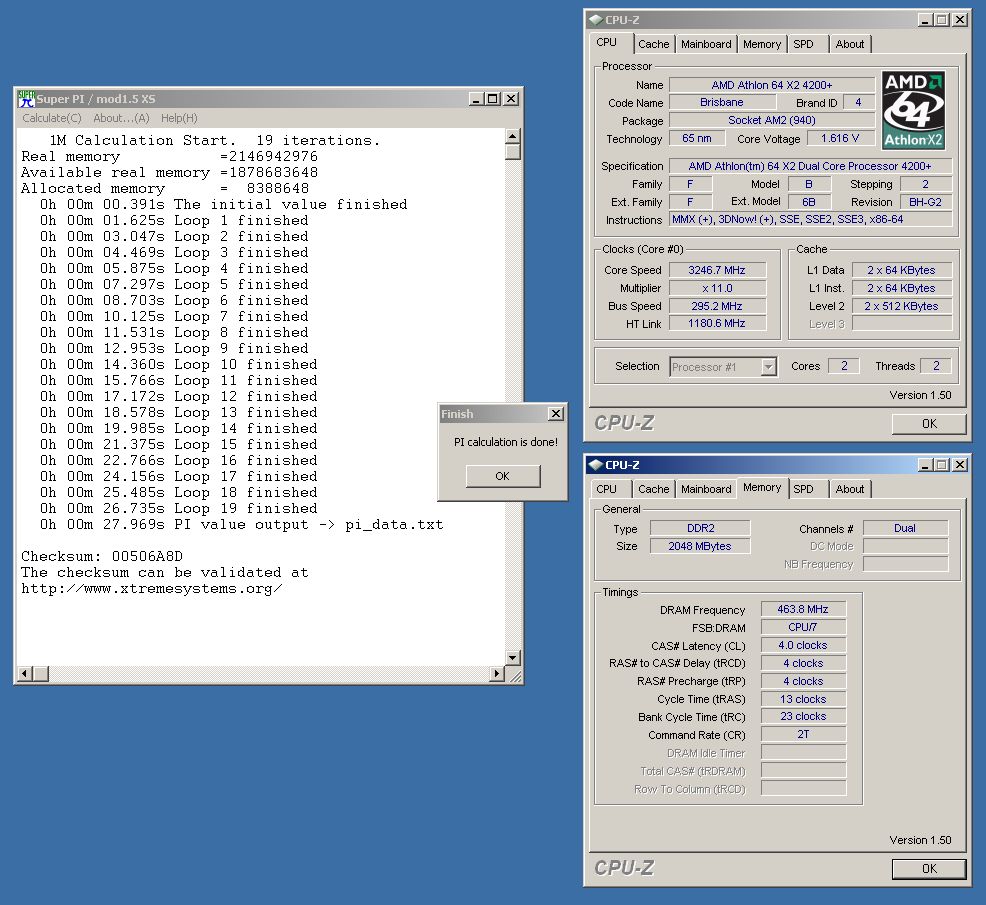Select Memory tab in bottom CPU-Z window
Viewport: 986px width, 905px height.
pos(762,487)
